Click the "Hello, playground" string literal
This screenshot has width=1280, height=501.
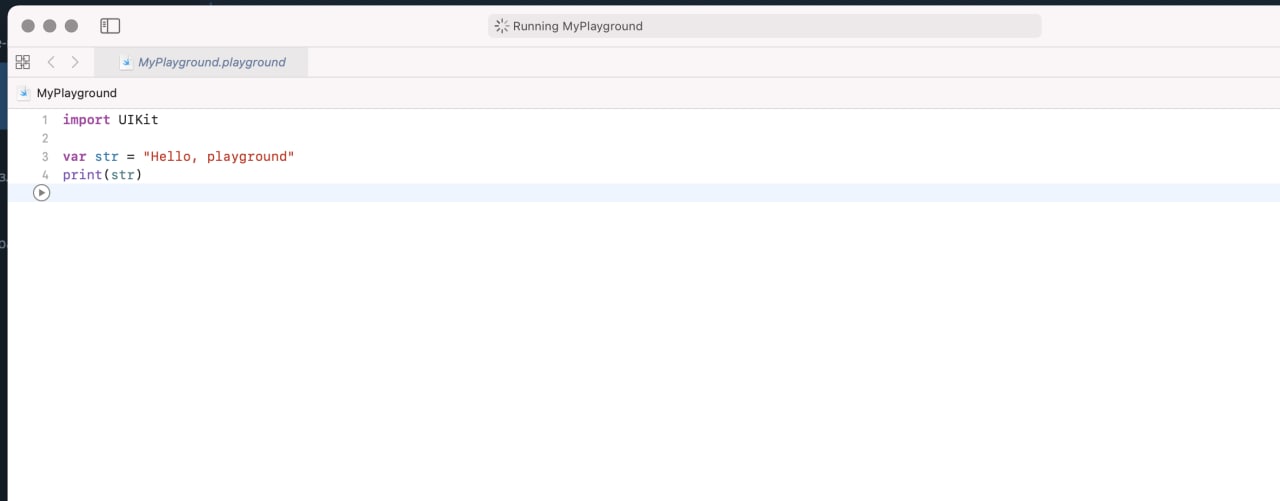[219, 157]
